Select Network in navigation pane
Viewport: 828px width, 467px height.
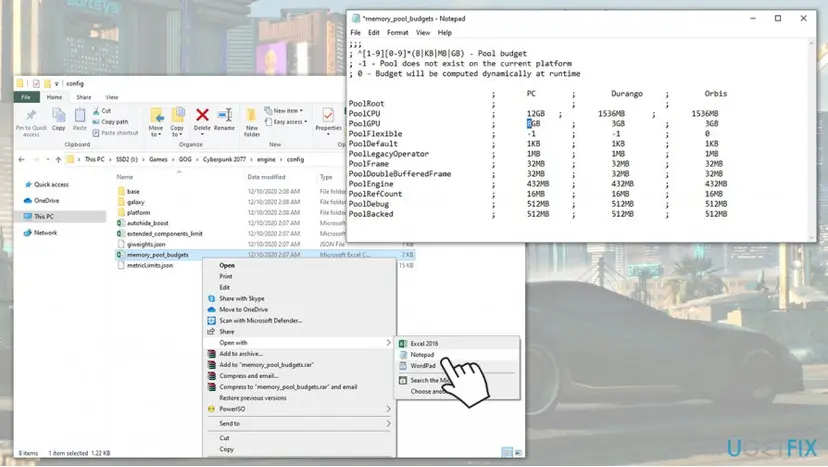click(45, 232)
